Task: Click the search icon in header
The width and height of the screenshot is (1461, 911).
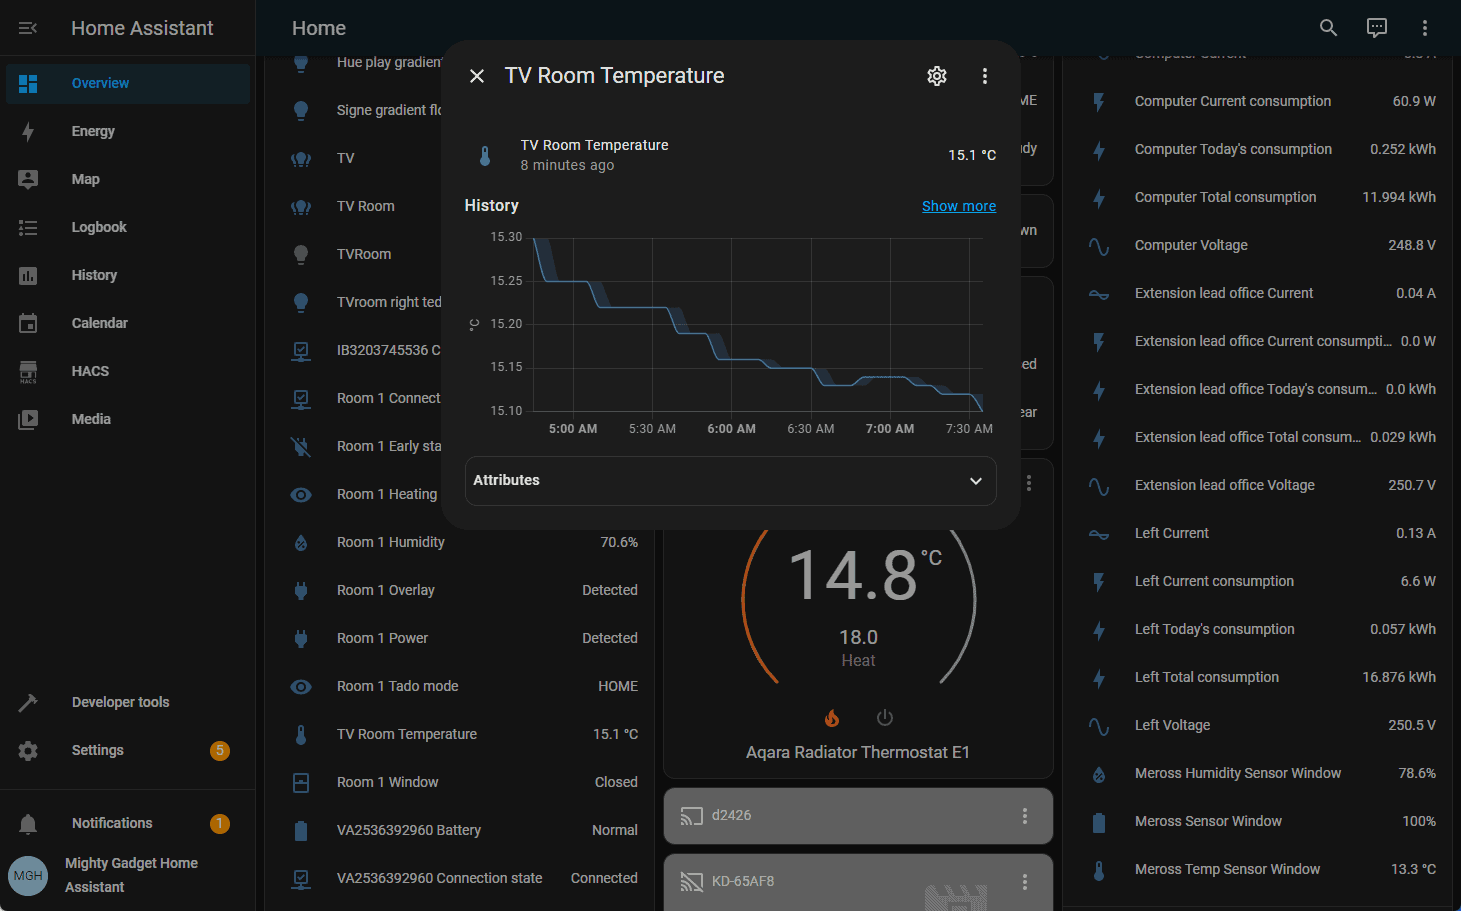Action: 1328,28
